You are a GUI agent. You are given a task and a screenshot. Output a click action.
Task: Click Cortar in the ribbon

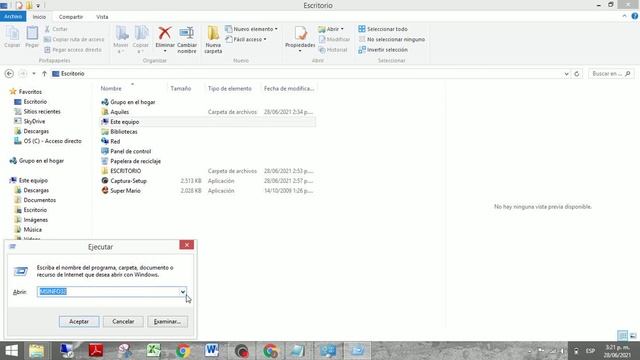point(56,29)
